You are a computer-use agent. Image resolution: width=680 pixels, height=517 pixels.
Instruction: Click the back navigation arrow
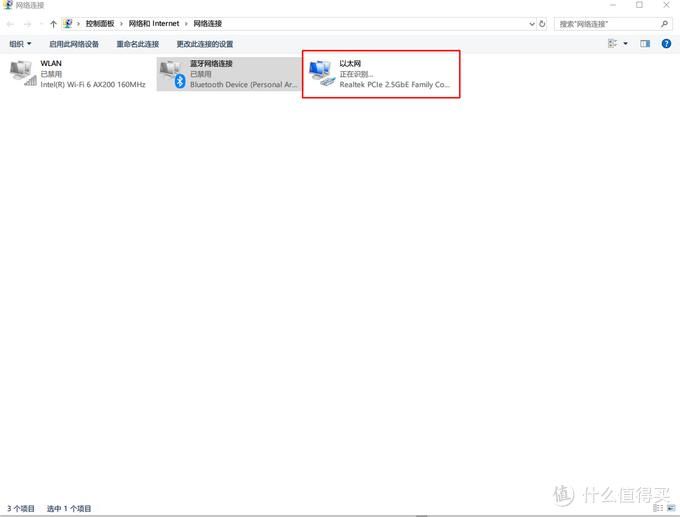coord(10,24)
